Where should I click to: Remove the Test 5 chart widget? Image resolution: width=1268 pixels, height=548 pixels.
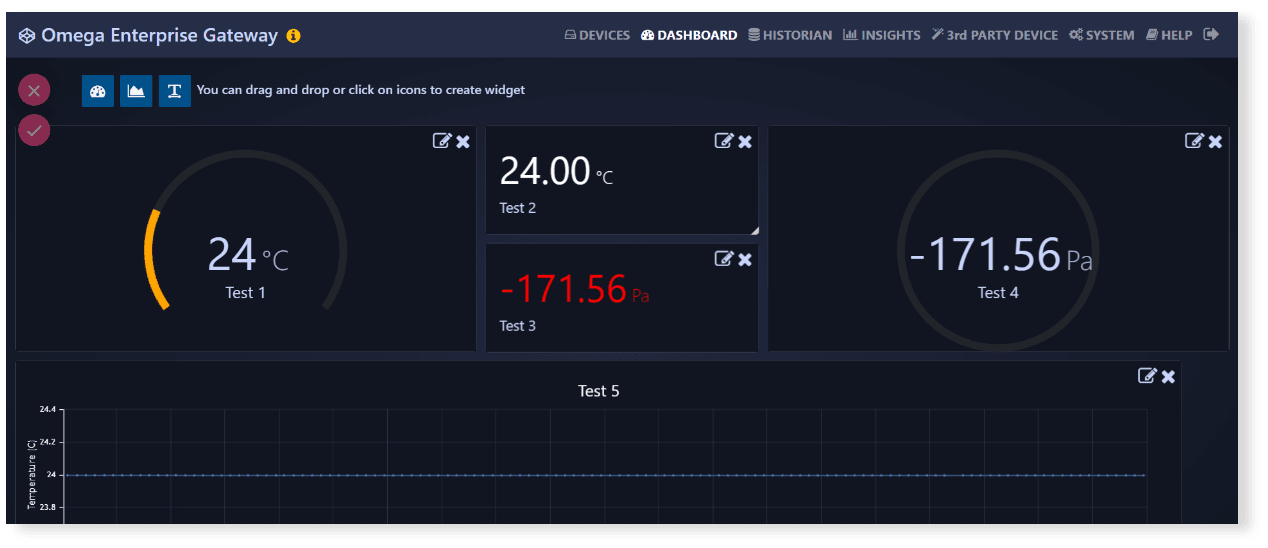[1168, 376]
